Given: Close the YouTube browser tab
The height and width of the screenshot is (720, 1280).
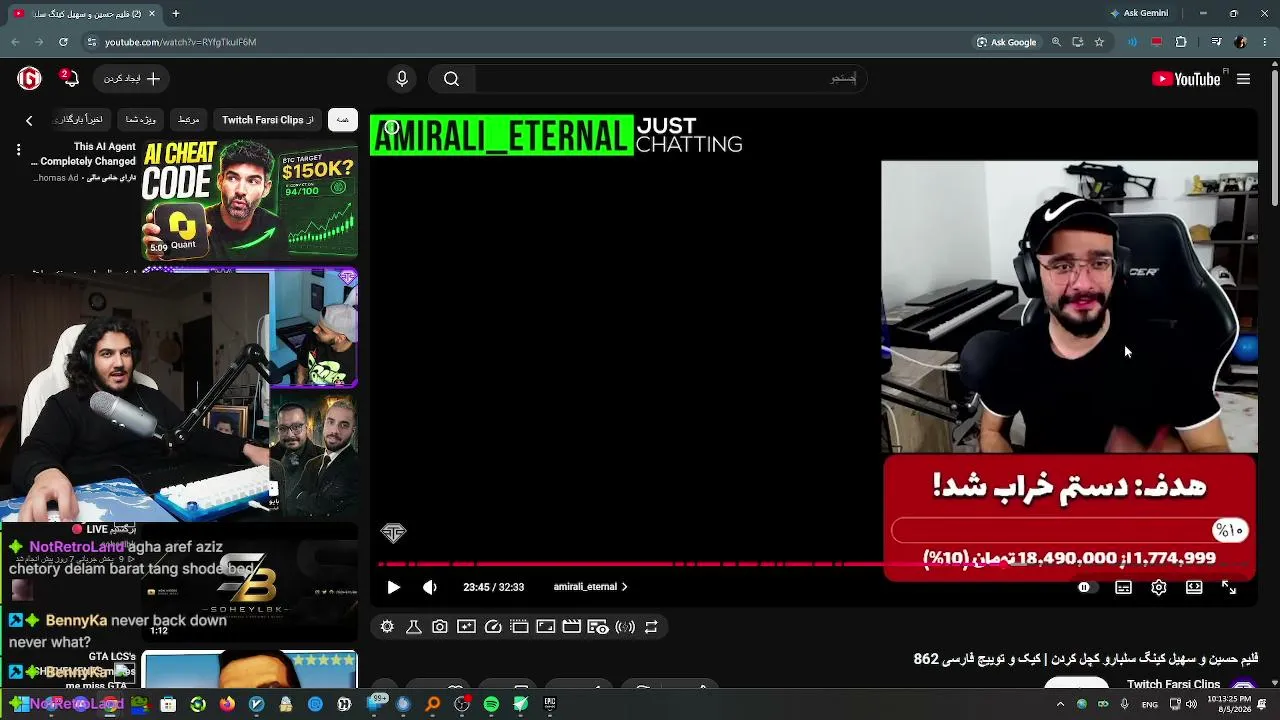Looking at the screenshot, I should [152, 13].
